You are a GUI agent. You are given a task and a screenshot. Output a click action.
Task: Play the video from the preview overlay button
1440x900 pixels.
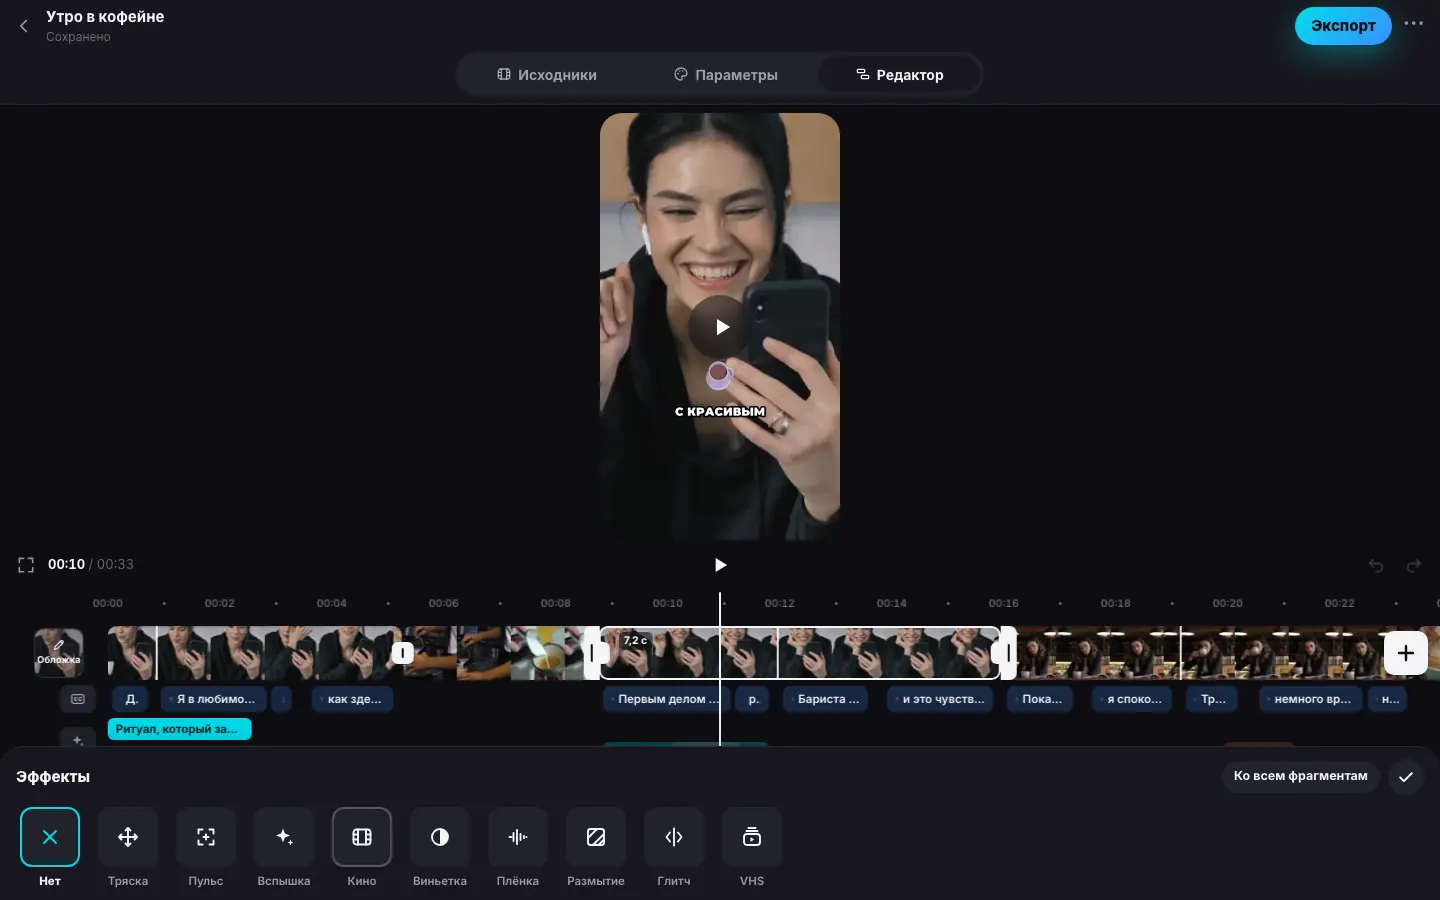tap(720, 327)
